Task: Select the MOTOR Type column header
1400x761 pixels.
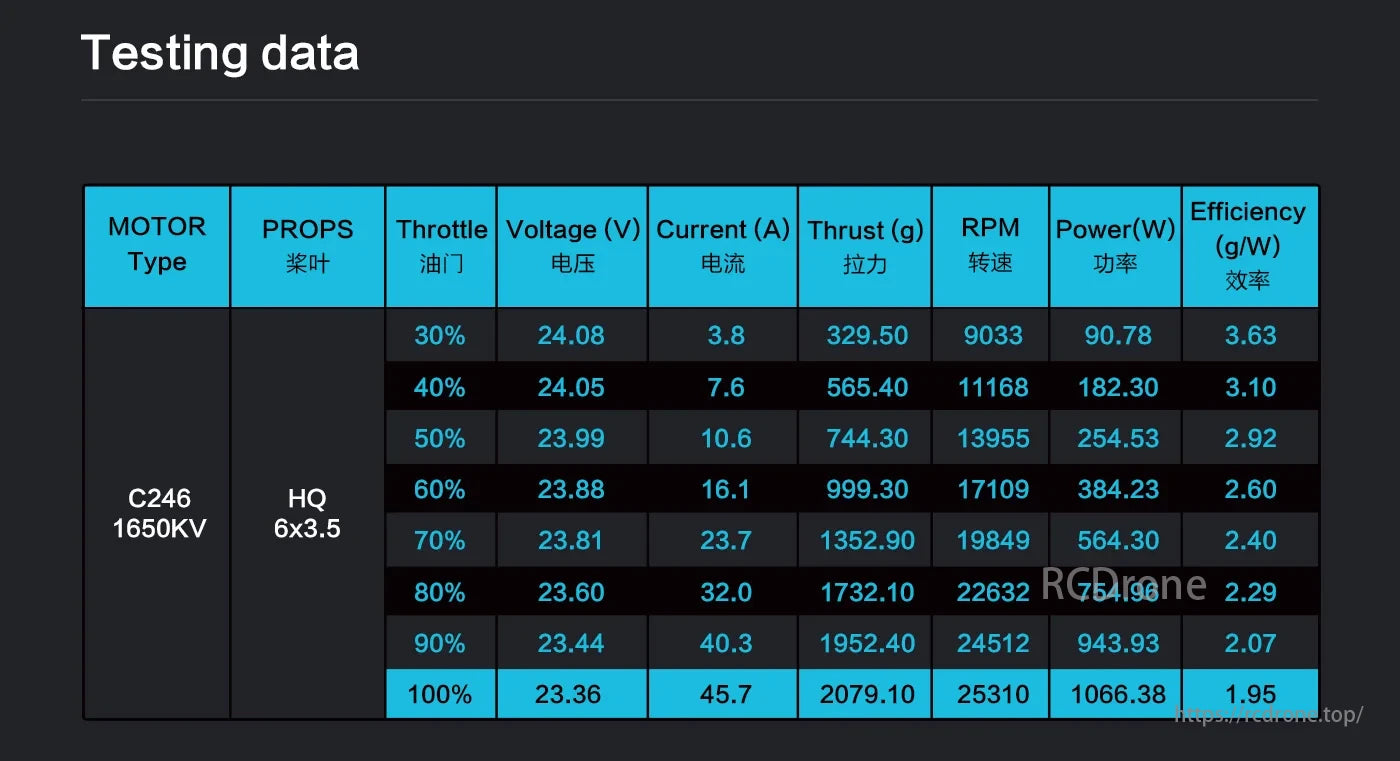Action: [157, 245]
